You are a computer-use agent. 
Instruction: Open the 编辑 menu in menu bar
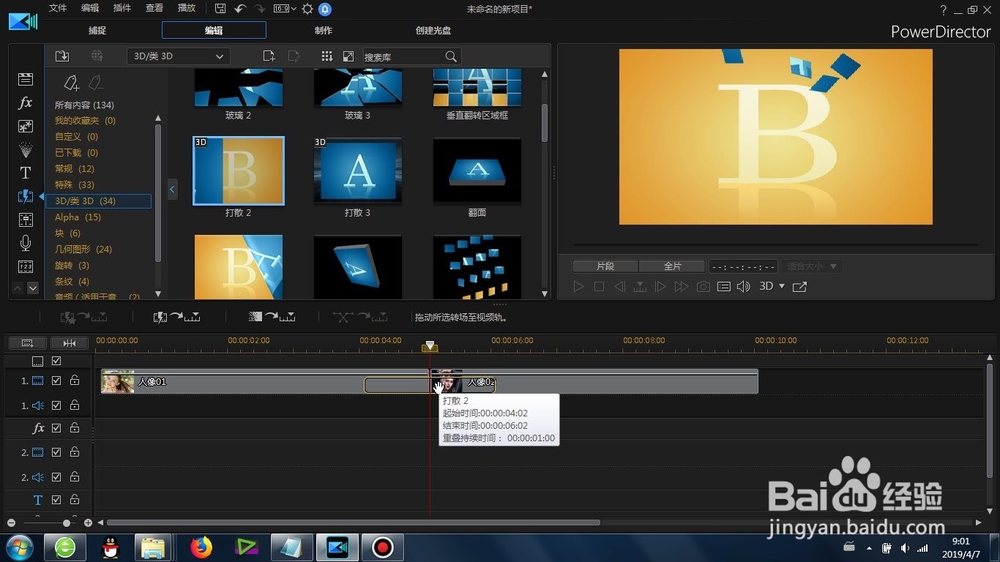tap(90, 8)
